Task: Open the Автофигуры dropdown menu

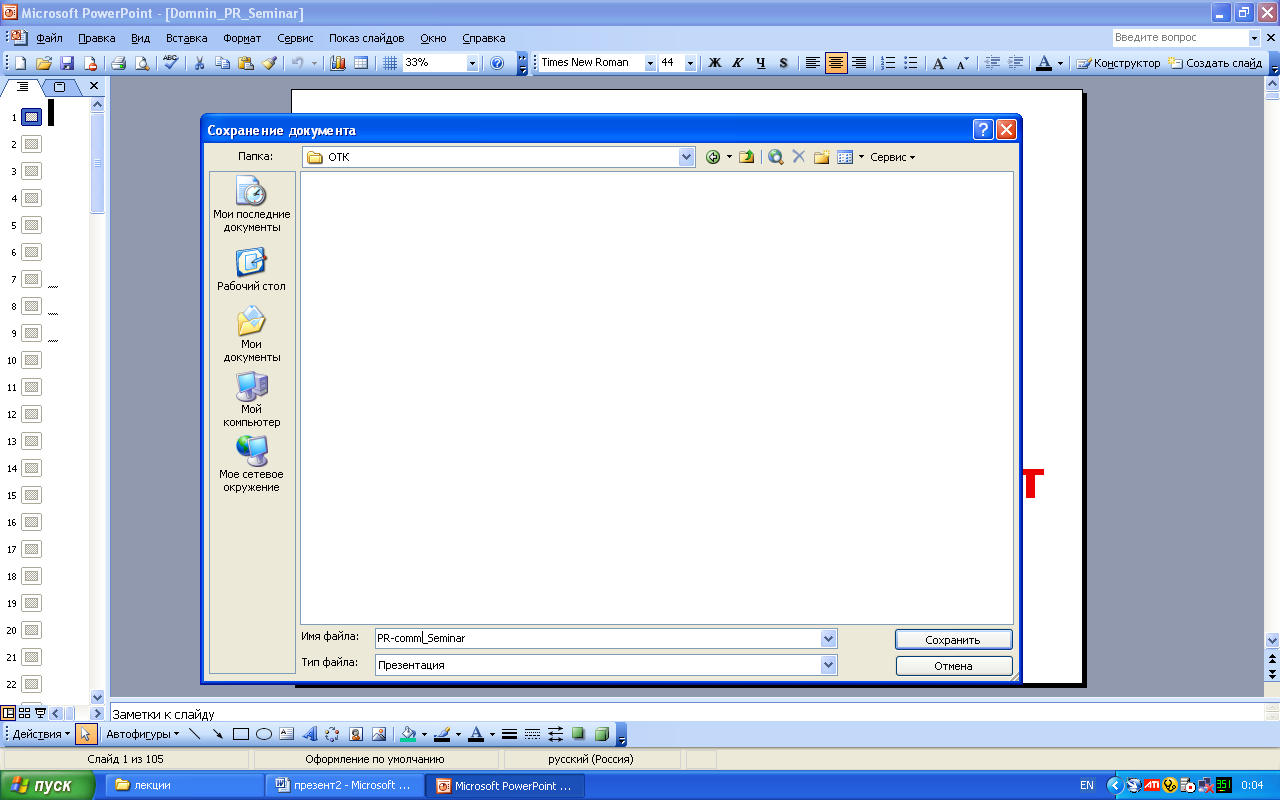Action: tap(143, 734)
